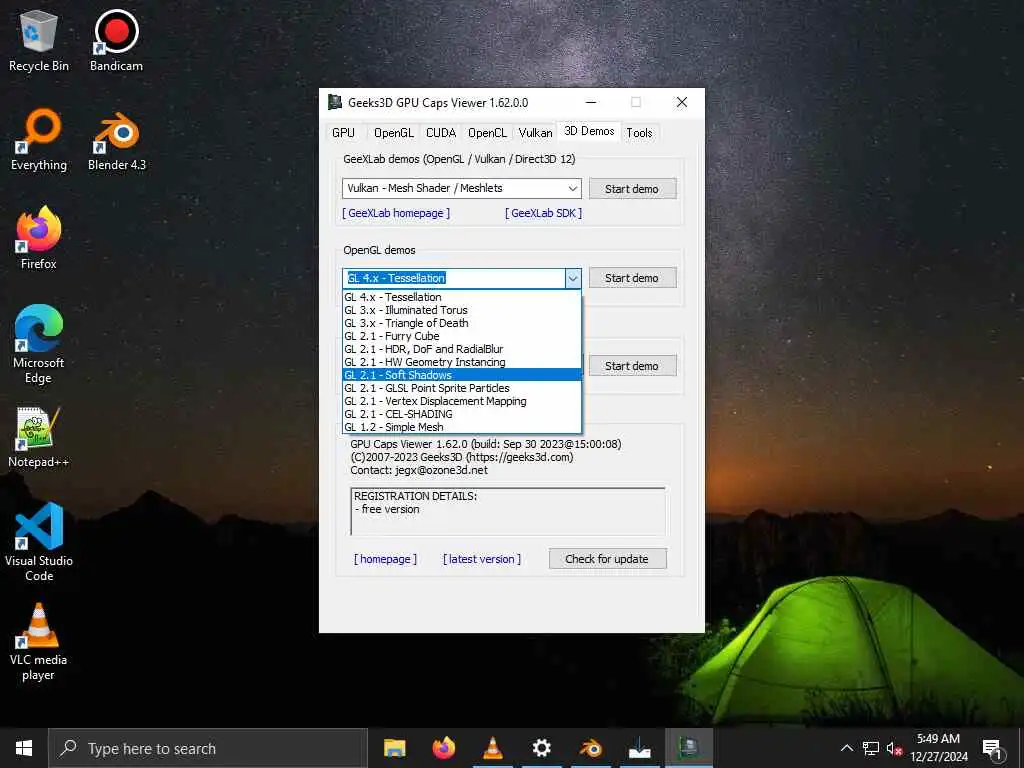Select the VLC media player desktop icon

(39, 642)
